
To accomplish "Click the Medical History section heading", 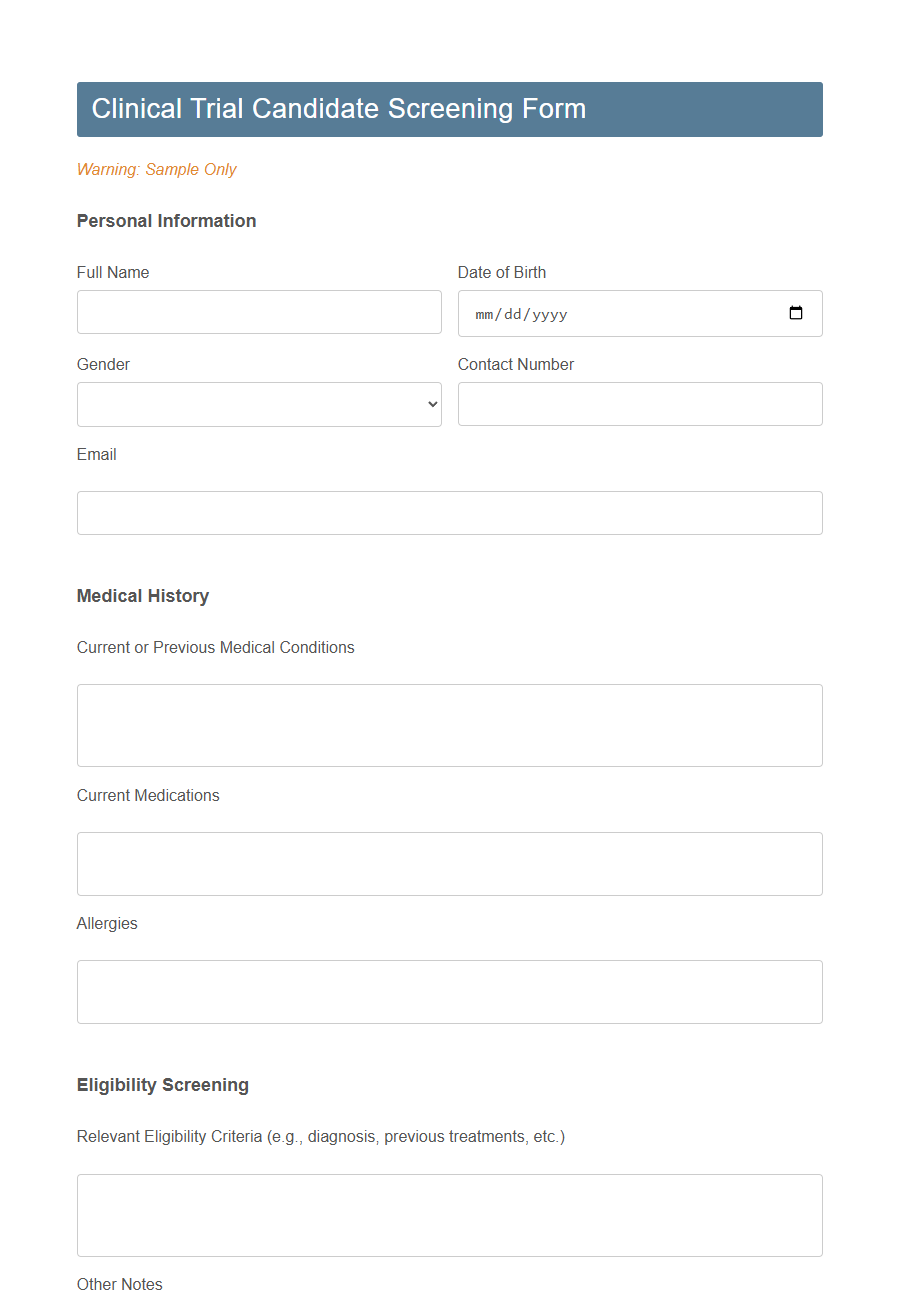I will (142, 595).
